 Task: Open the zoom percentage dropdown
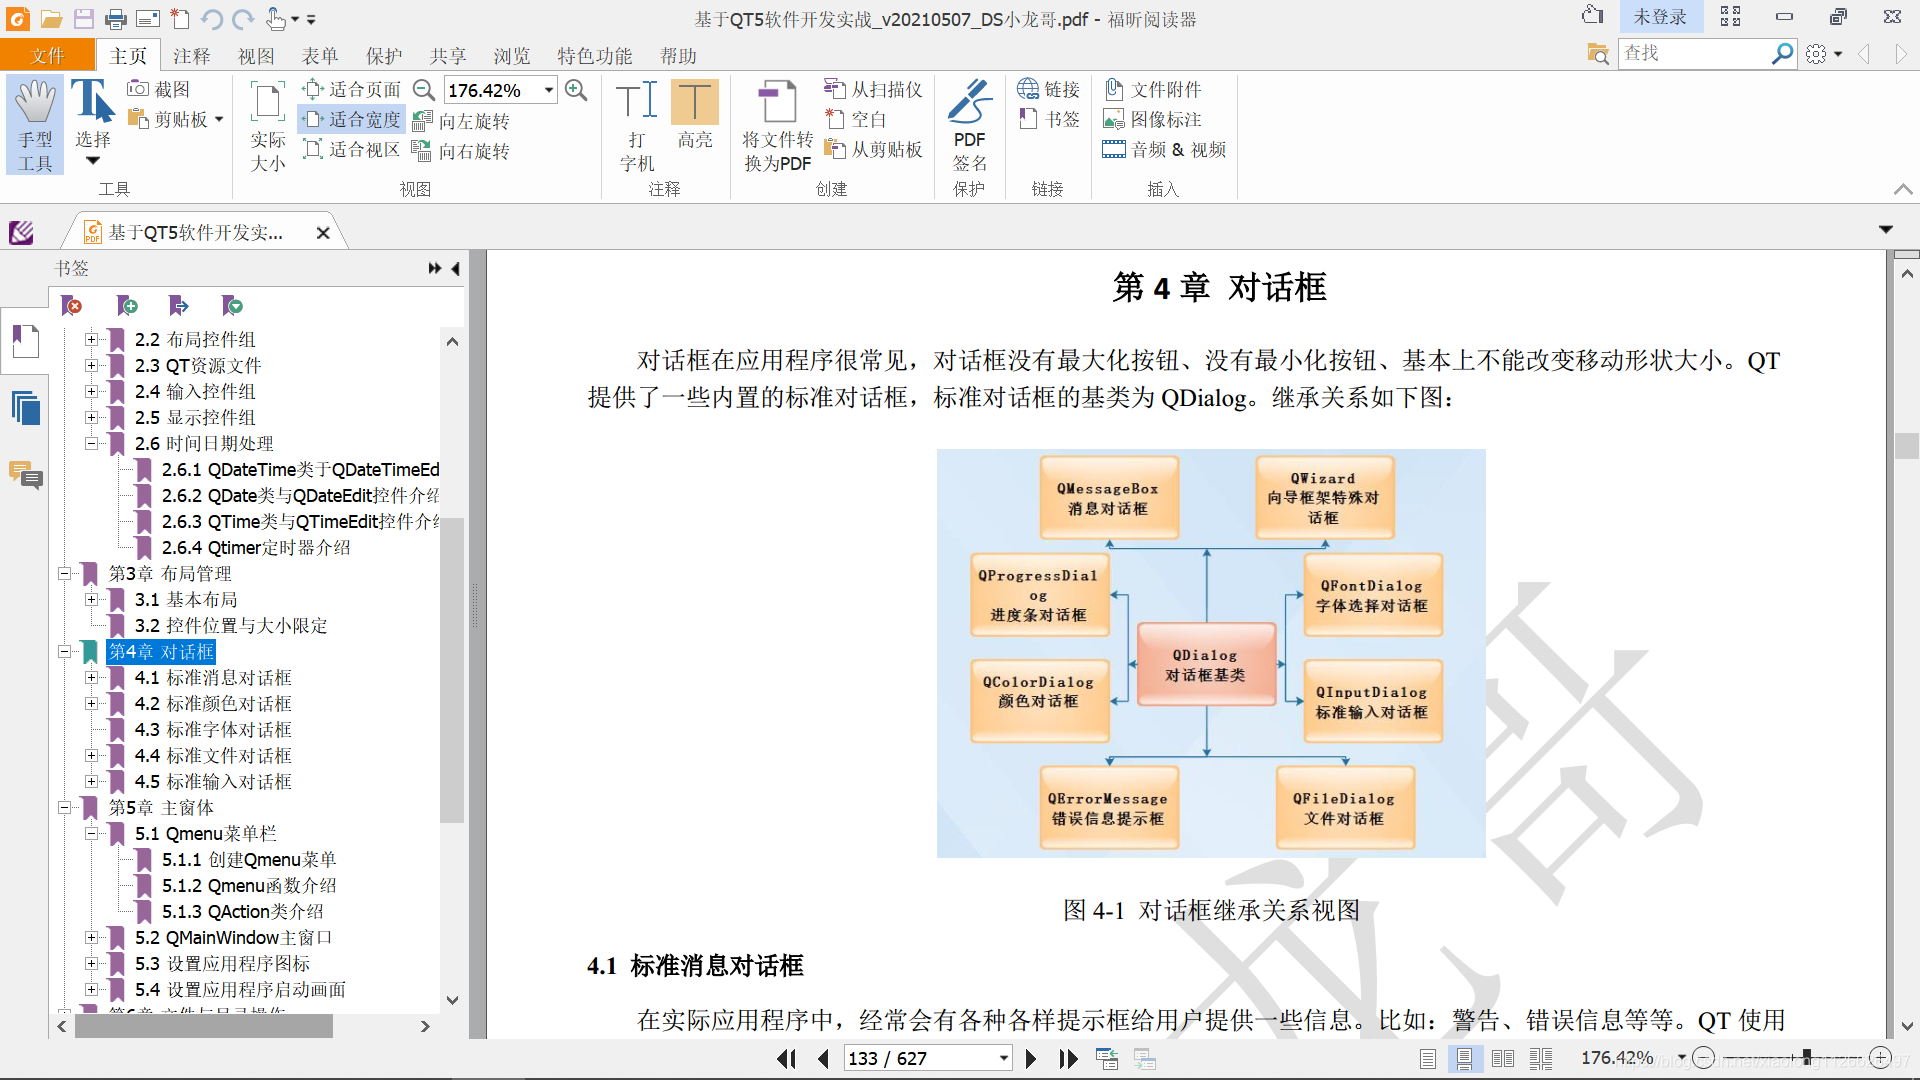coord(549,90)
